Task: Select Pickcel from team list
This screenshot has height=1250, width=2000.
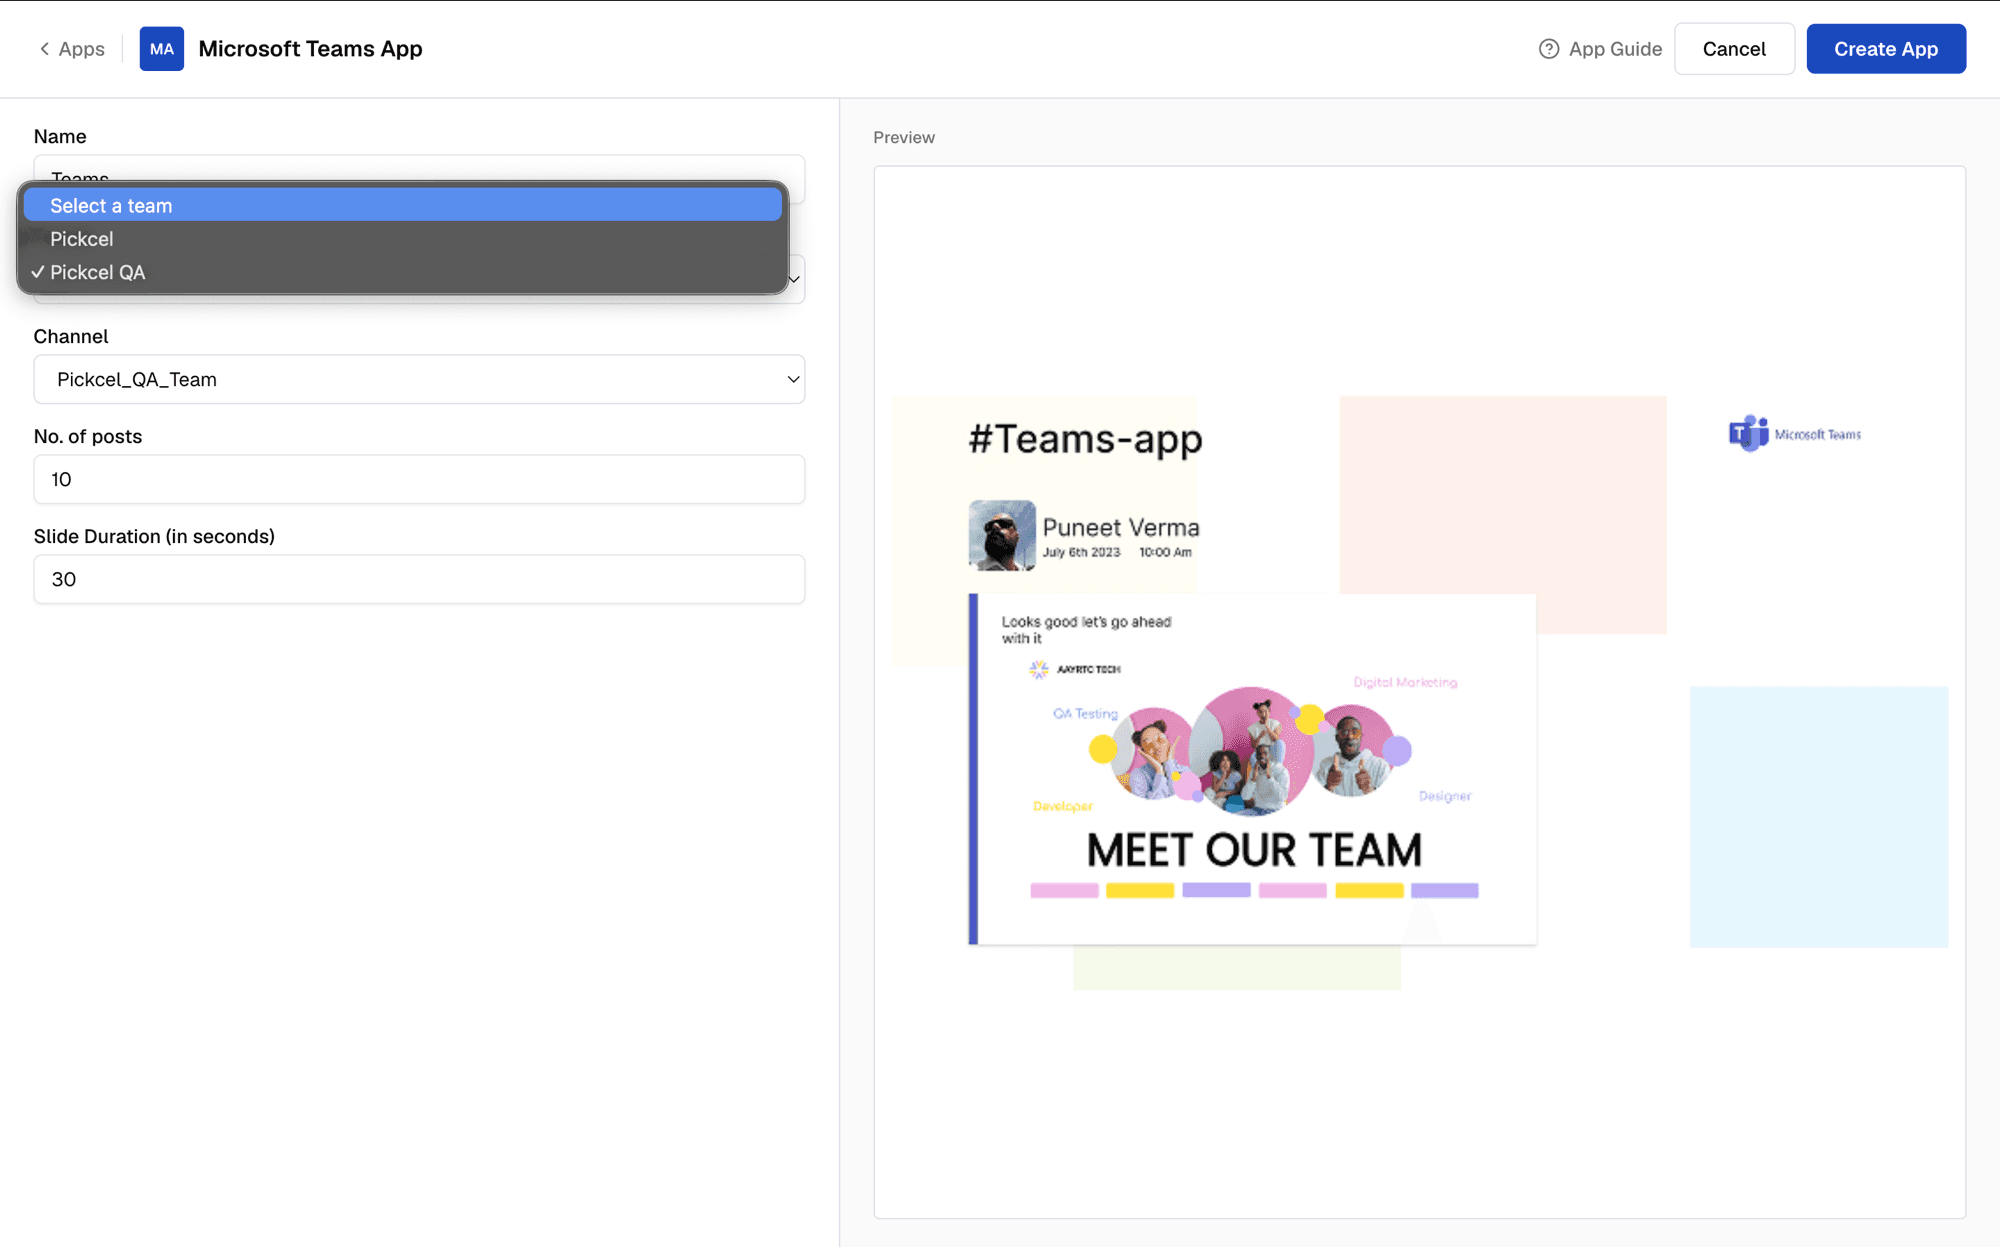Action: tap(403, 239)
